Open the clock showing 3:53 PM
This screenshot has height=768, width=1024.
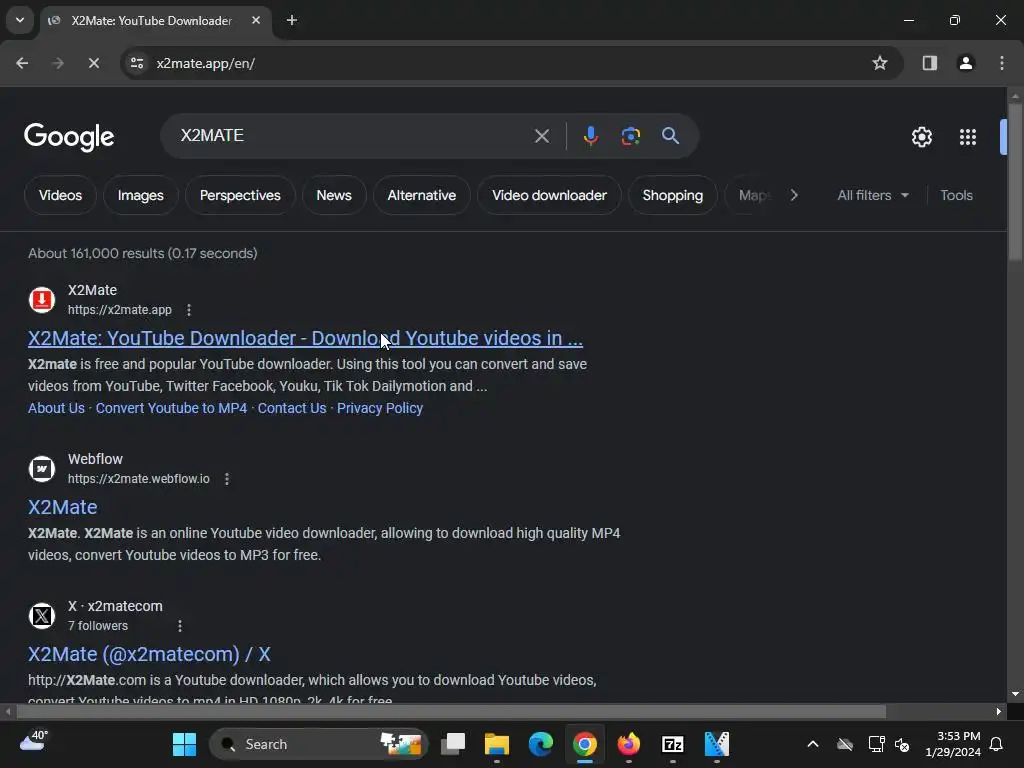pos(953,744)
